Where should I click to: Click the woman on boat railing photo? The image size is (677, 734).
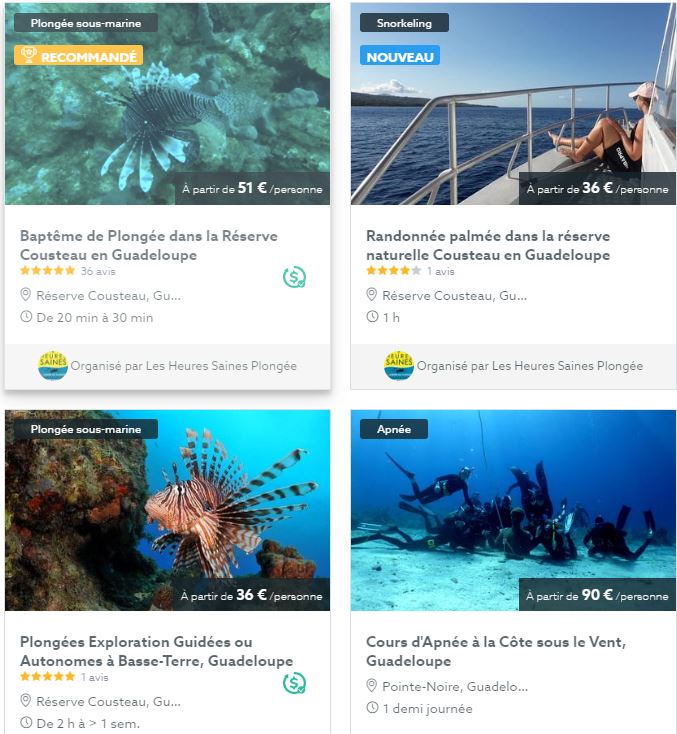[513, 104]
